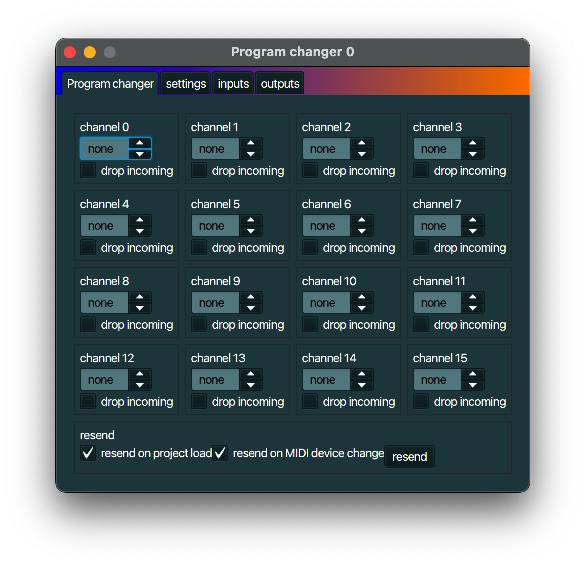This screenshot has width=586, height=566.
Task: Open the settings tab
Action: point(186,83)
